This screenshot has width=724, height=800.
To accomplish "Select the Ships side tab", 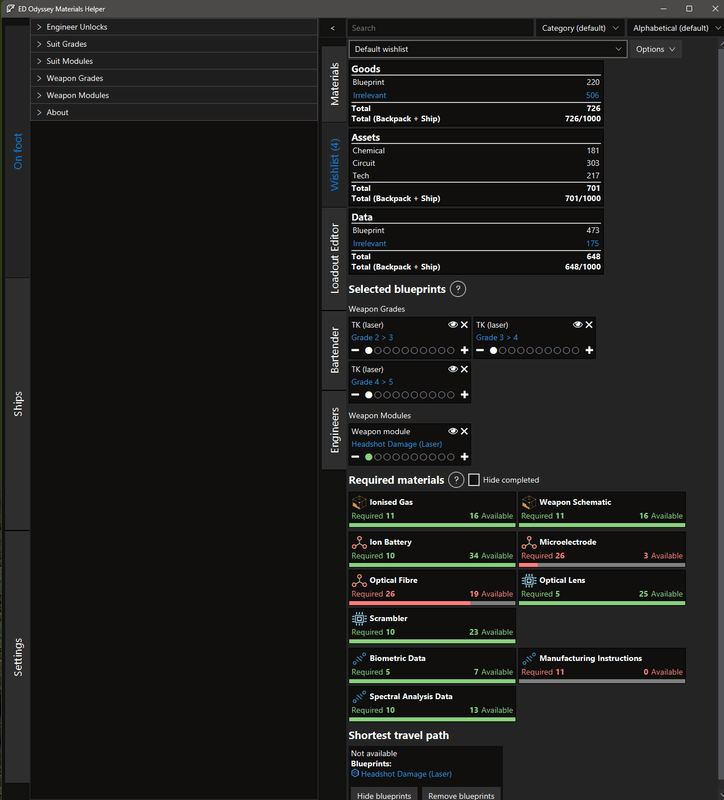I will click(17, 404).
